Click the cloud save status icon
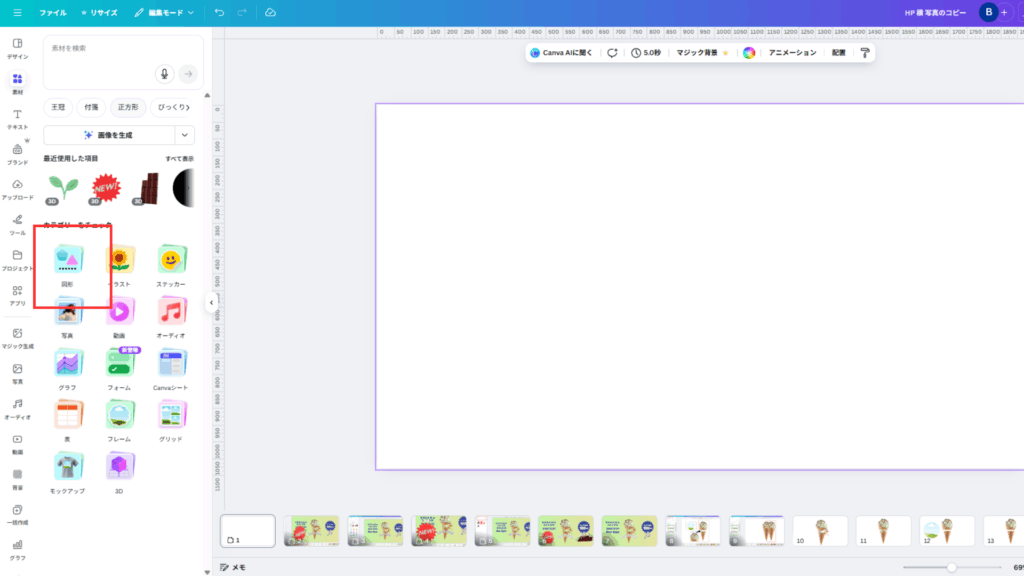This screenshot has height=576, width=1024. [270, 12]
